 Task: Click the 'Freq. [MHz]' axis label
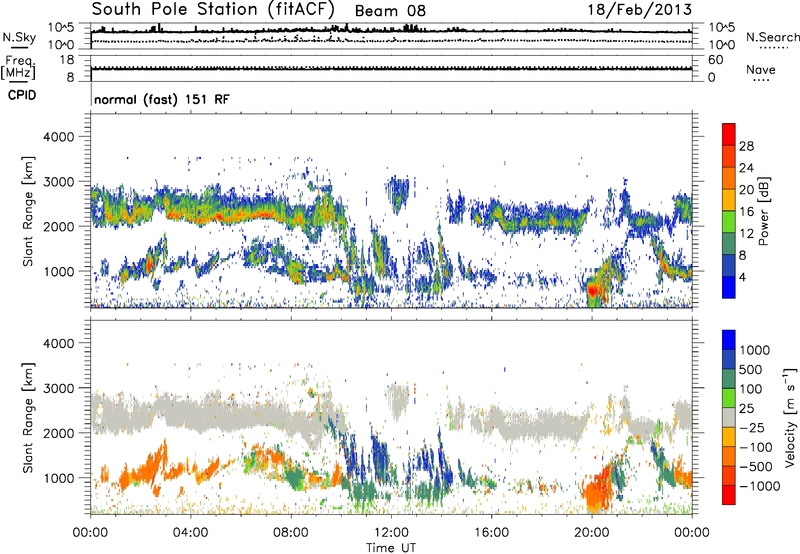(x=19, y=68)
